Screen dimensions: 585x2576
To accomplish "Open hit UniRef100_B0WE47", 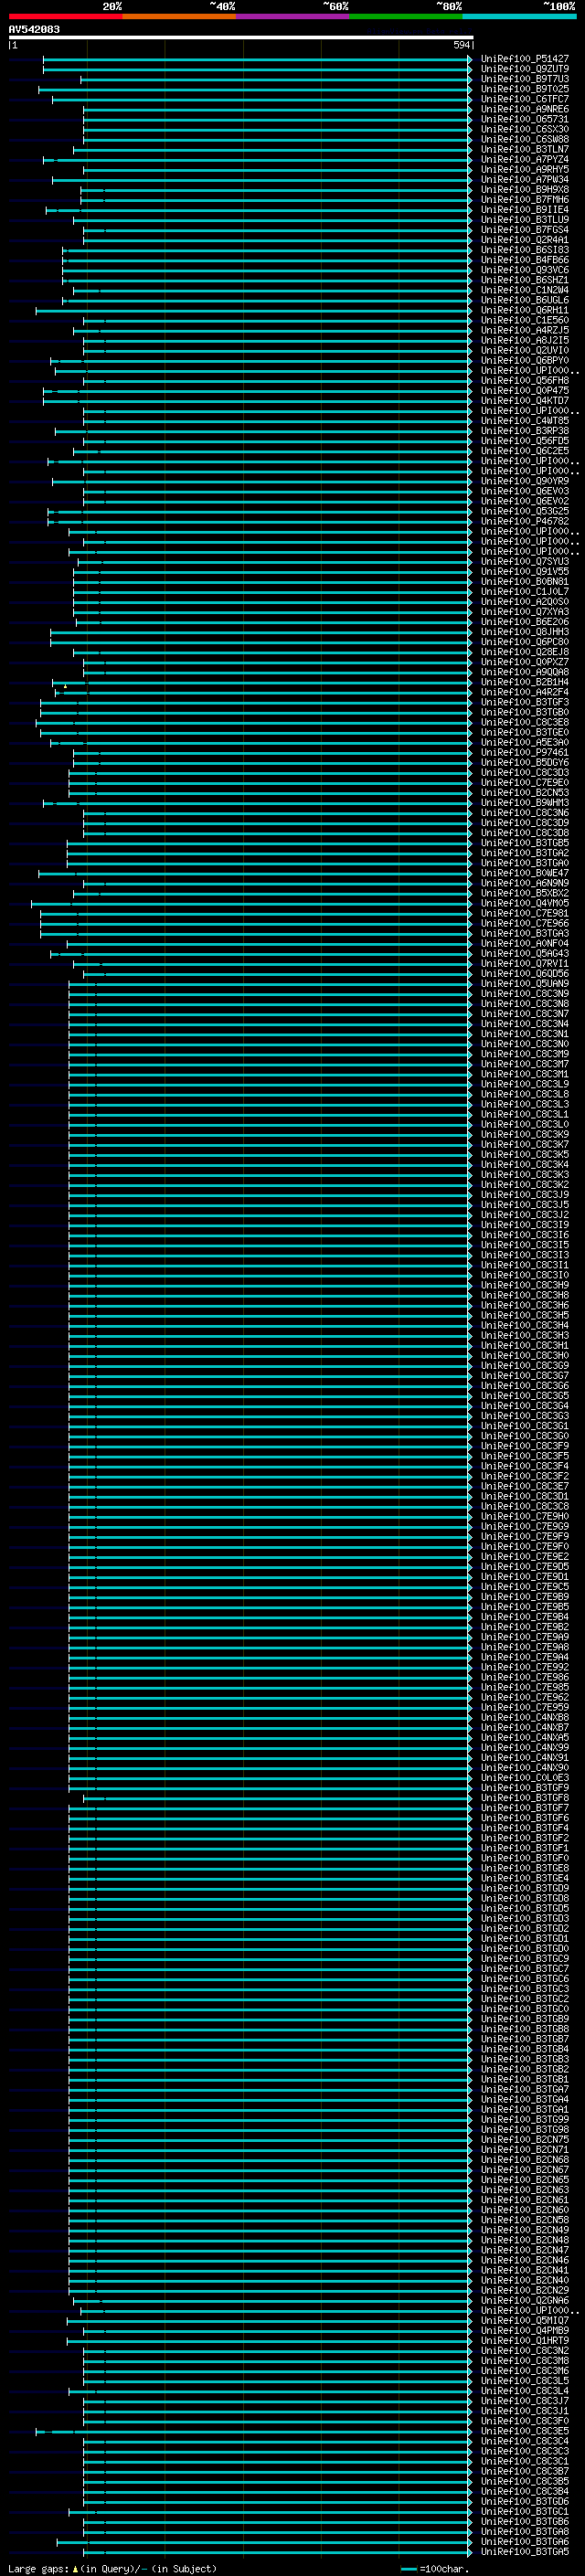I will (x=525, y=873).
